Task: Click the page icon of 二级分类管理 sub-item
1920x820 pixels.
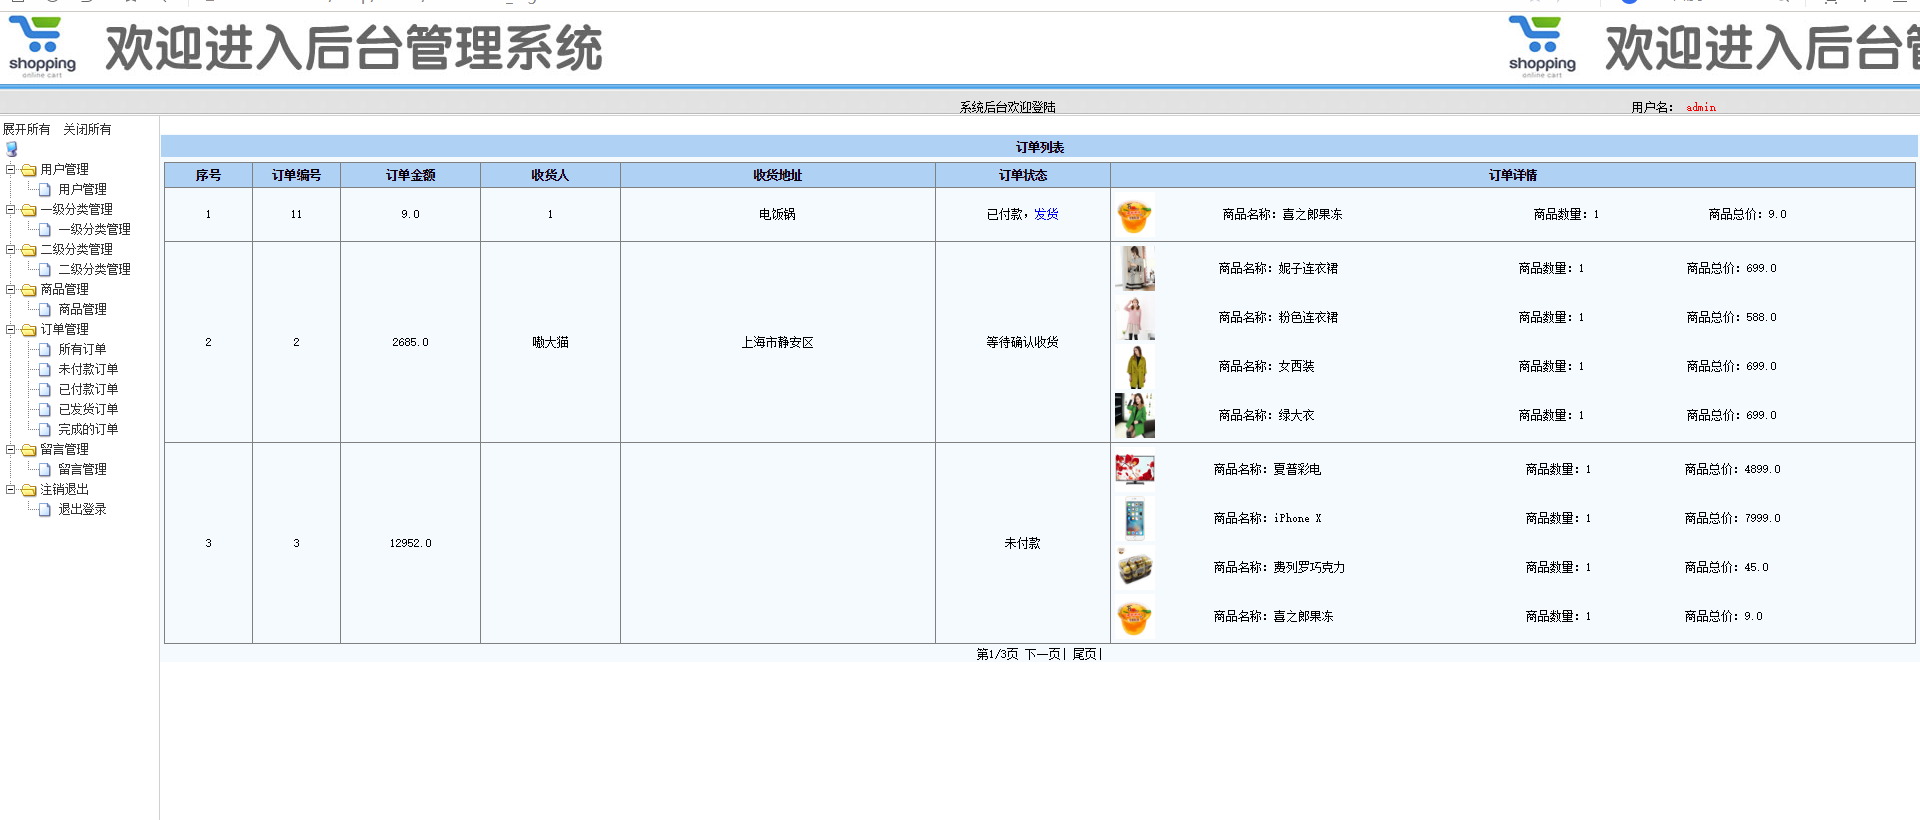Action: 45,269
